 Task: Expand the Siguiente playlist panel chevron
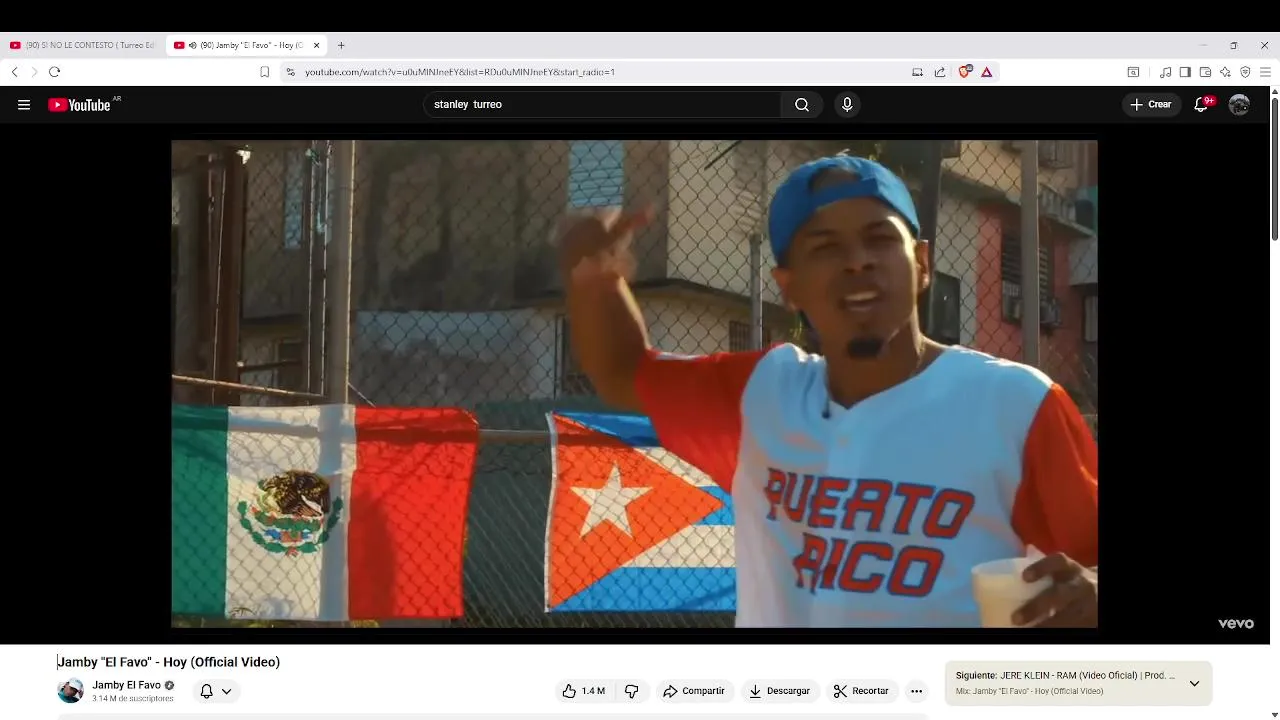click(1194, 684)
